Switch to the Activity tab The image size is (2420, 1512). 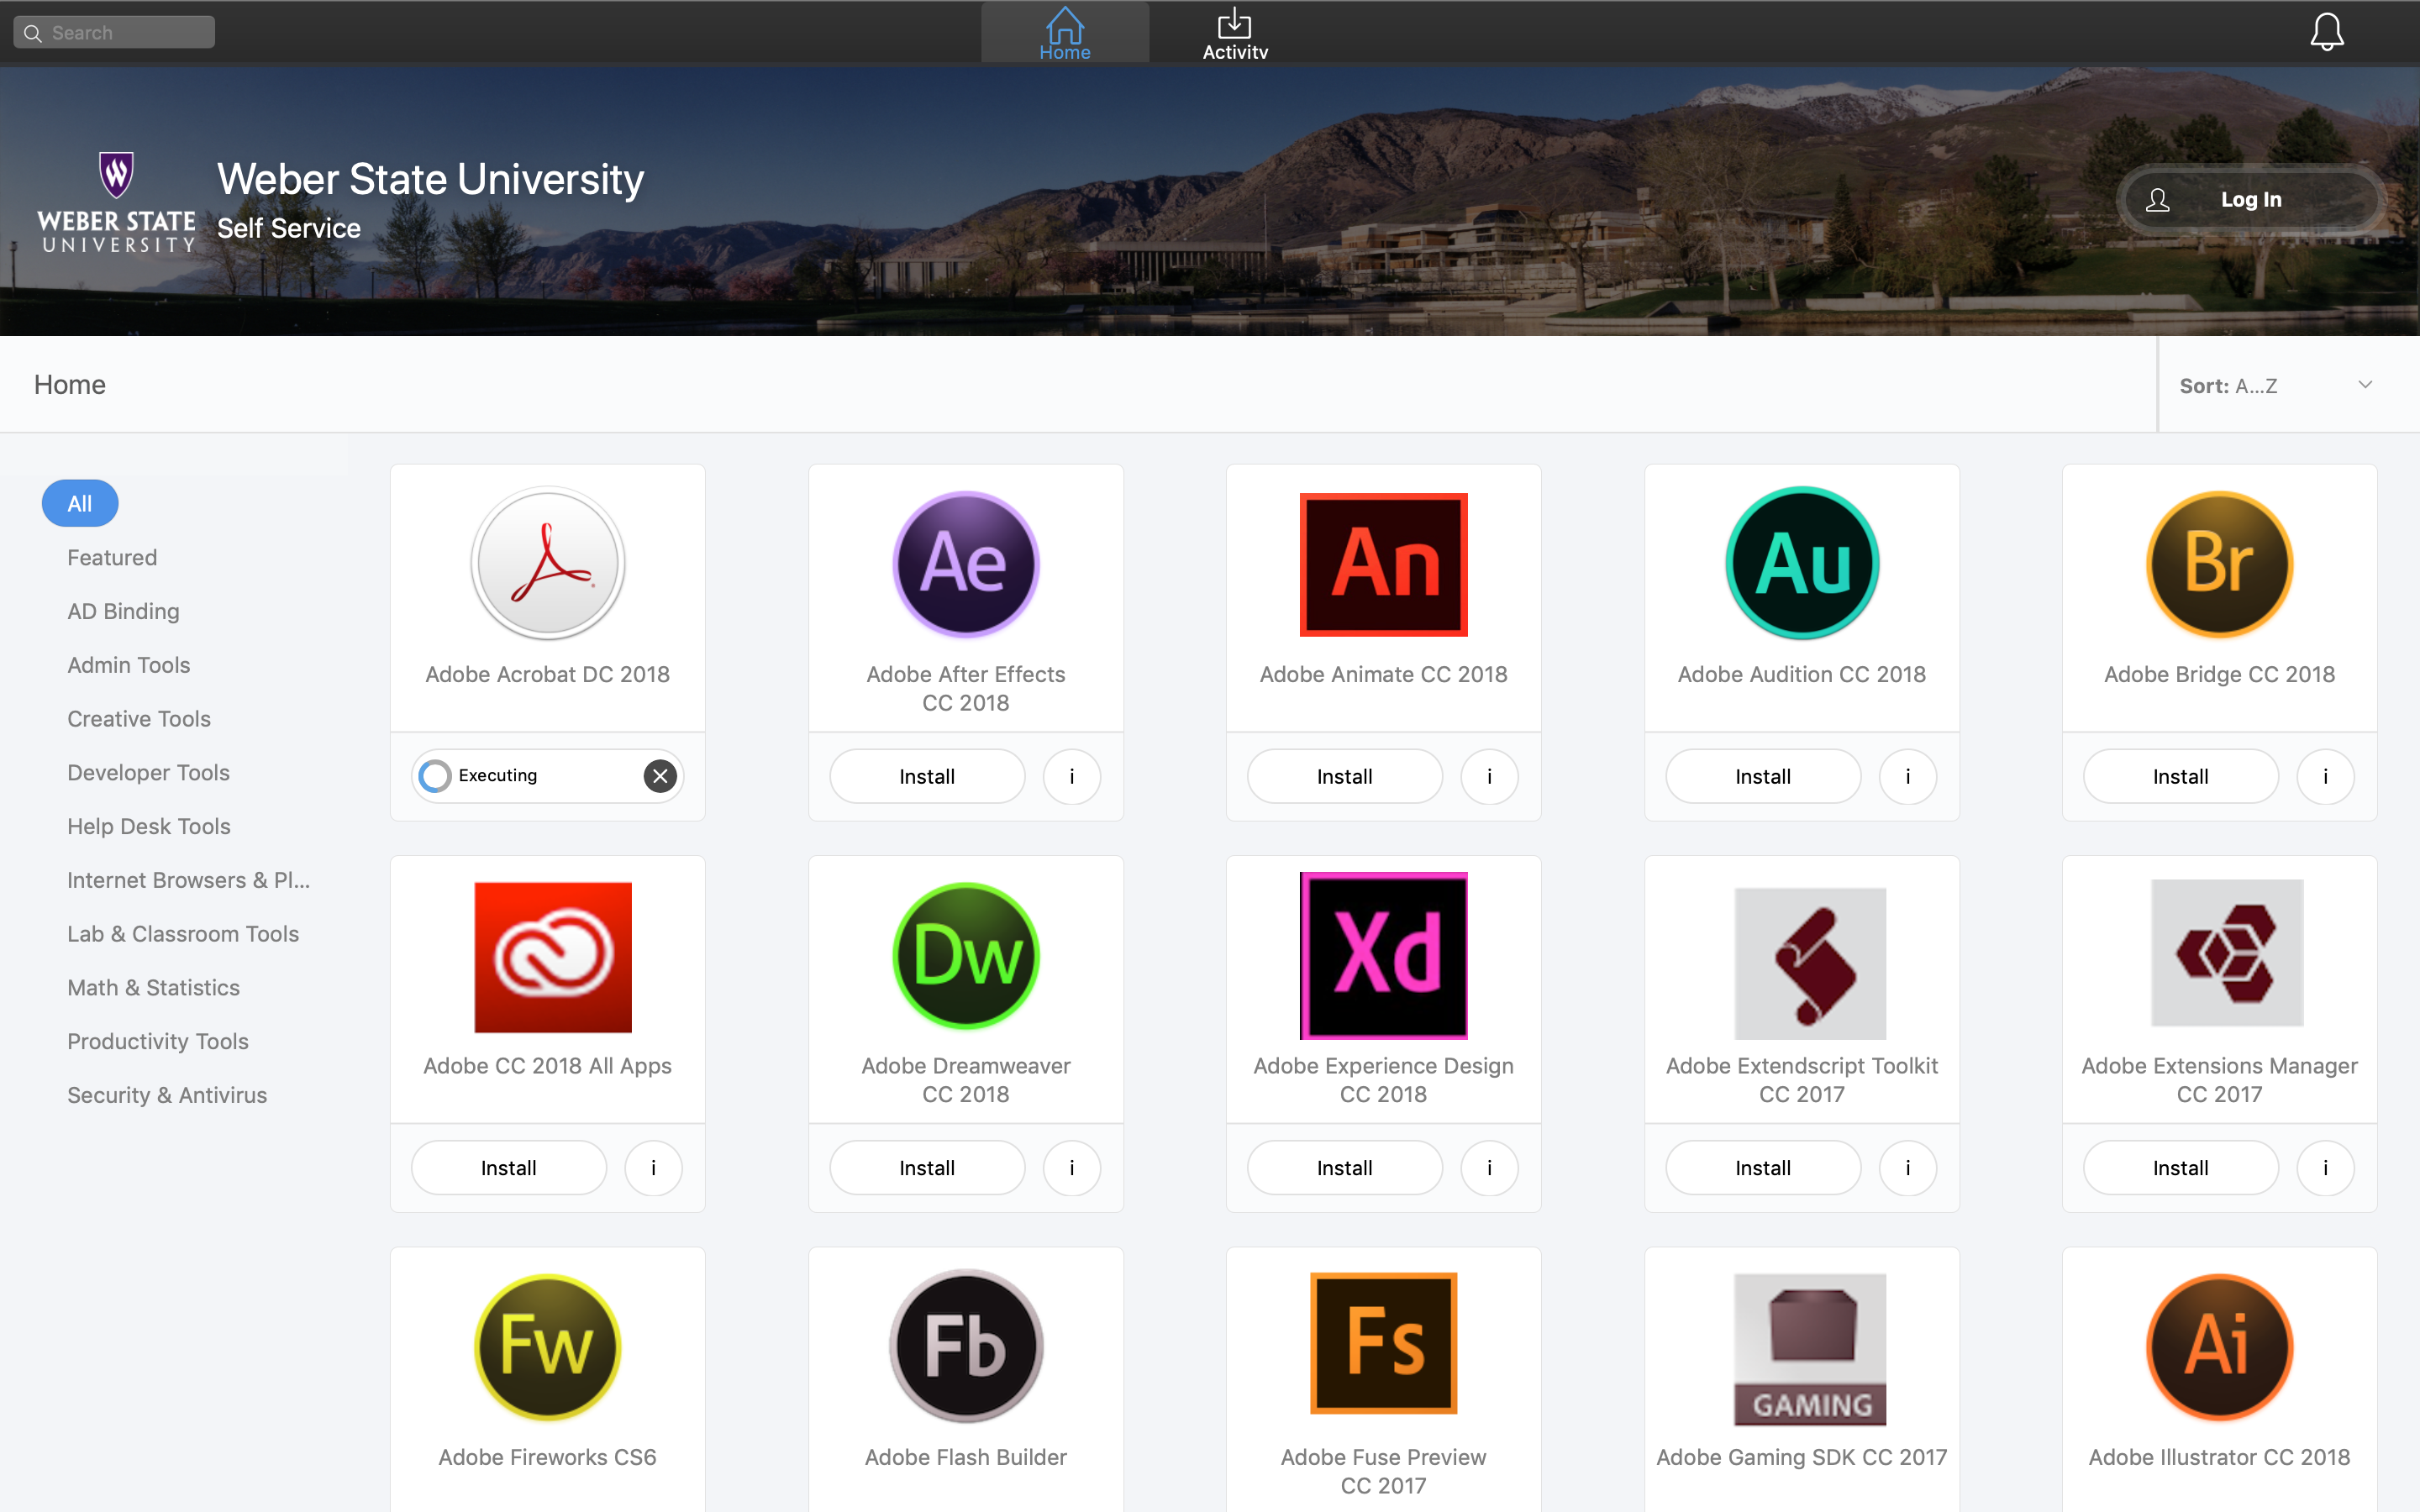coord(1234,34)
